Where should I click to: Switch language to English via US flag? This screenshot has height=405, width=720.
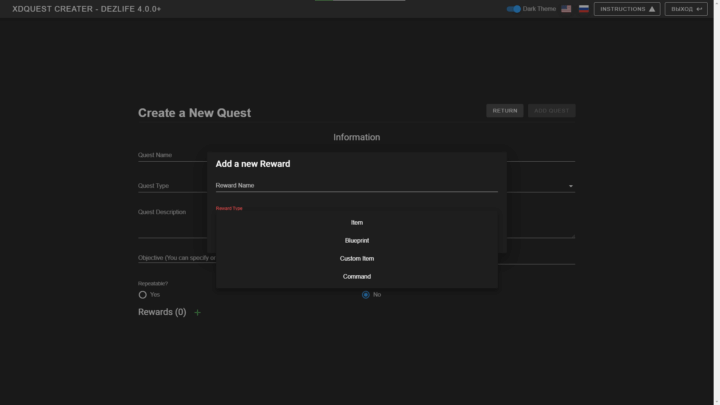(566, 9)
